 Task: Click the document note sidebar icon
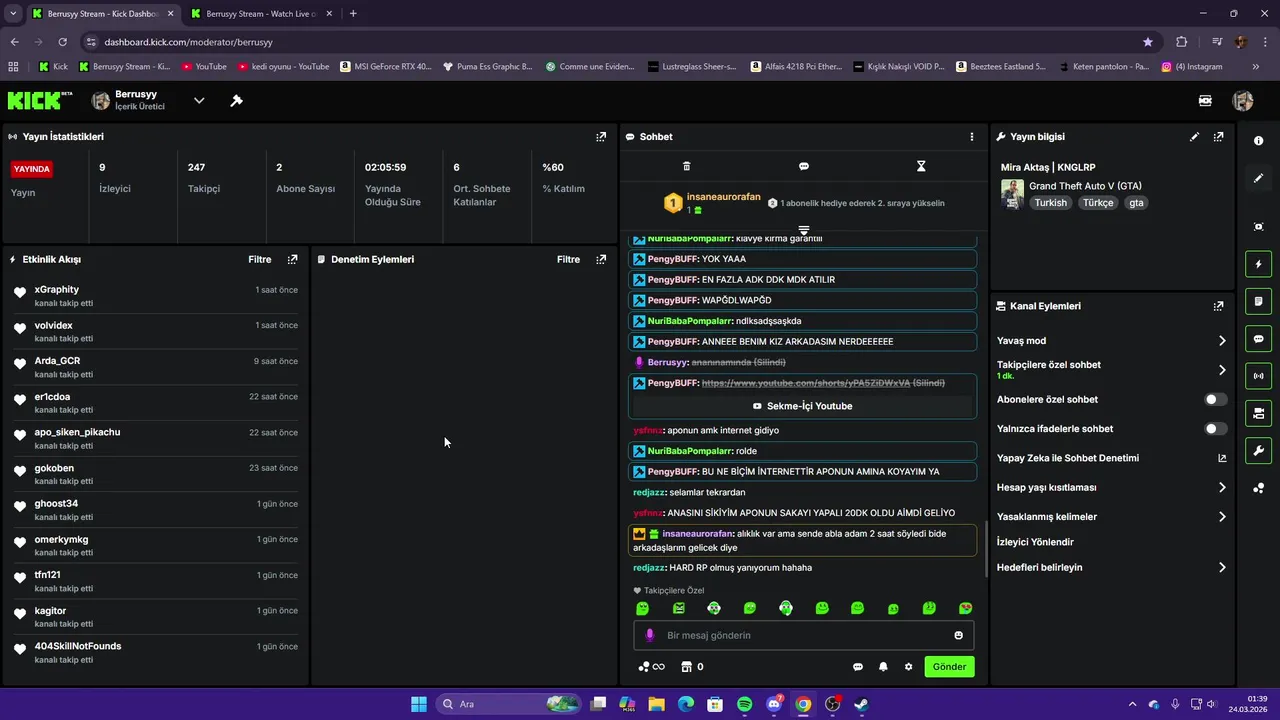pos(1258,301)
